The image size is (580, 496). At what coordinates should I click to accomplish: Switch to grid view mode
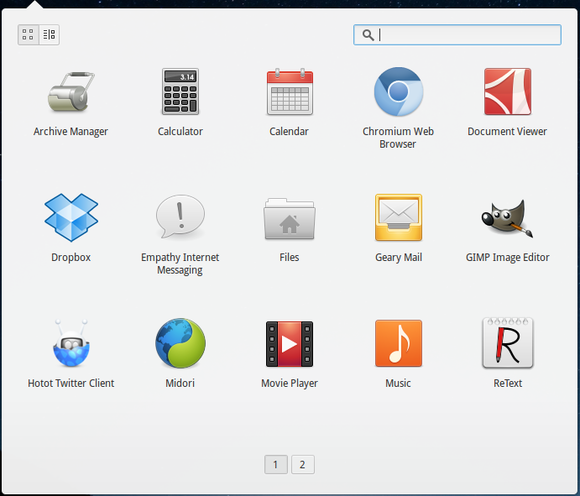tap(28, 35)
